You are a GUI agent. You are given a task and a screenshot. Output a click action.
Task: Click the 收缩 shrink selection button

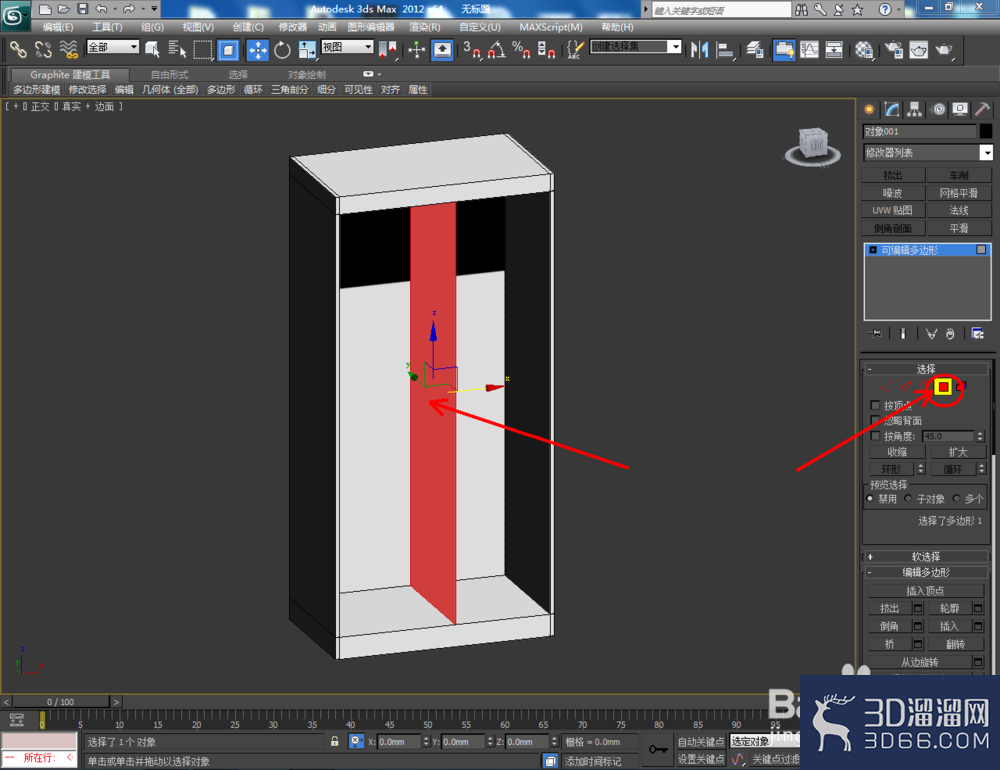pos(897,452)
